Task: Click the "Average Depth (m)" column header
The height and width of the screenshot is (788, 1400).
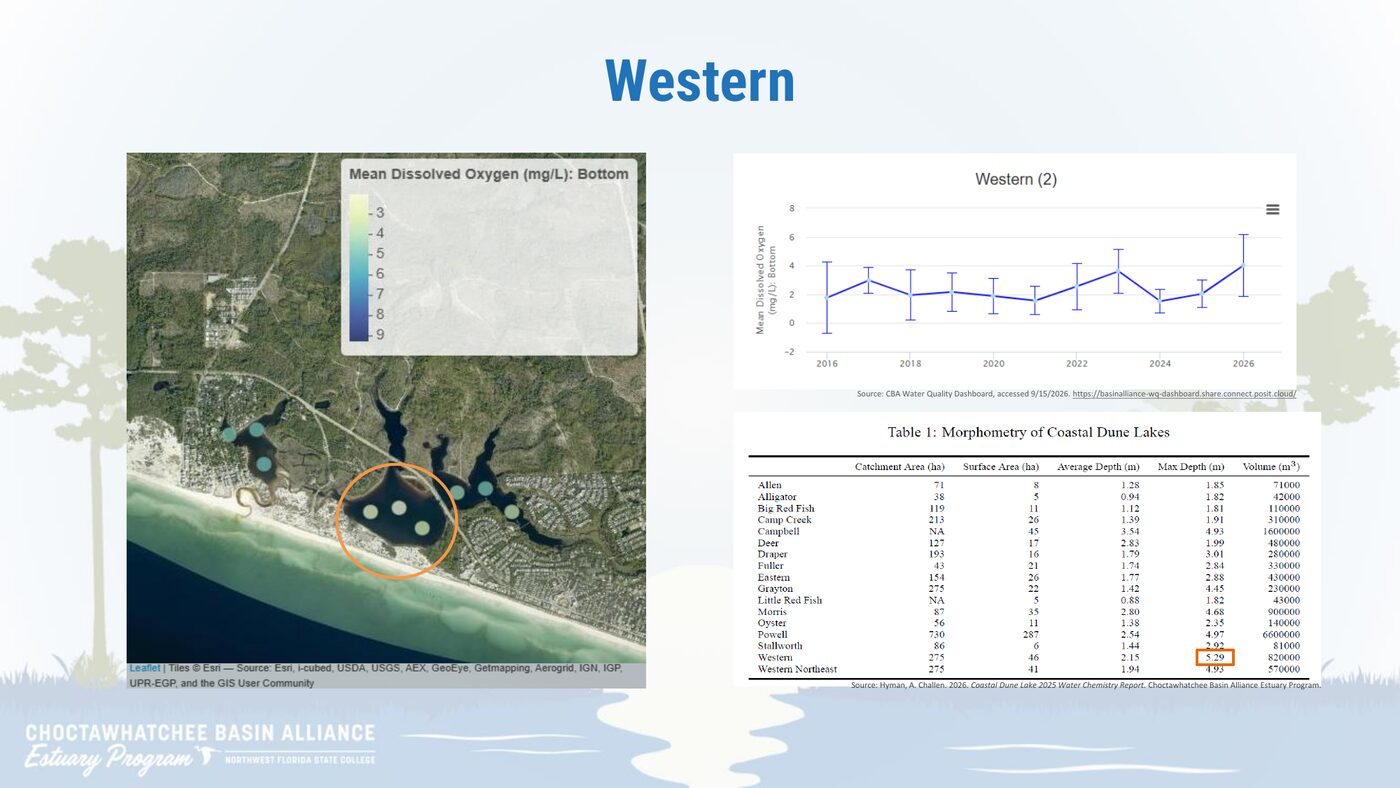Action: tap(1098, 467)
